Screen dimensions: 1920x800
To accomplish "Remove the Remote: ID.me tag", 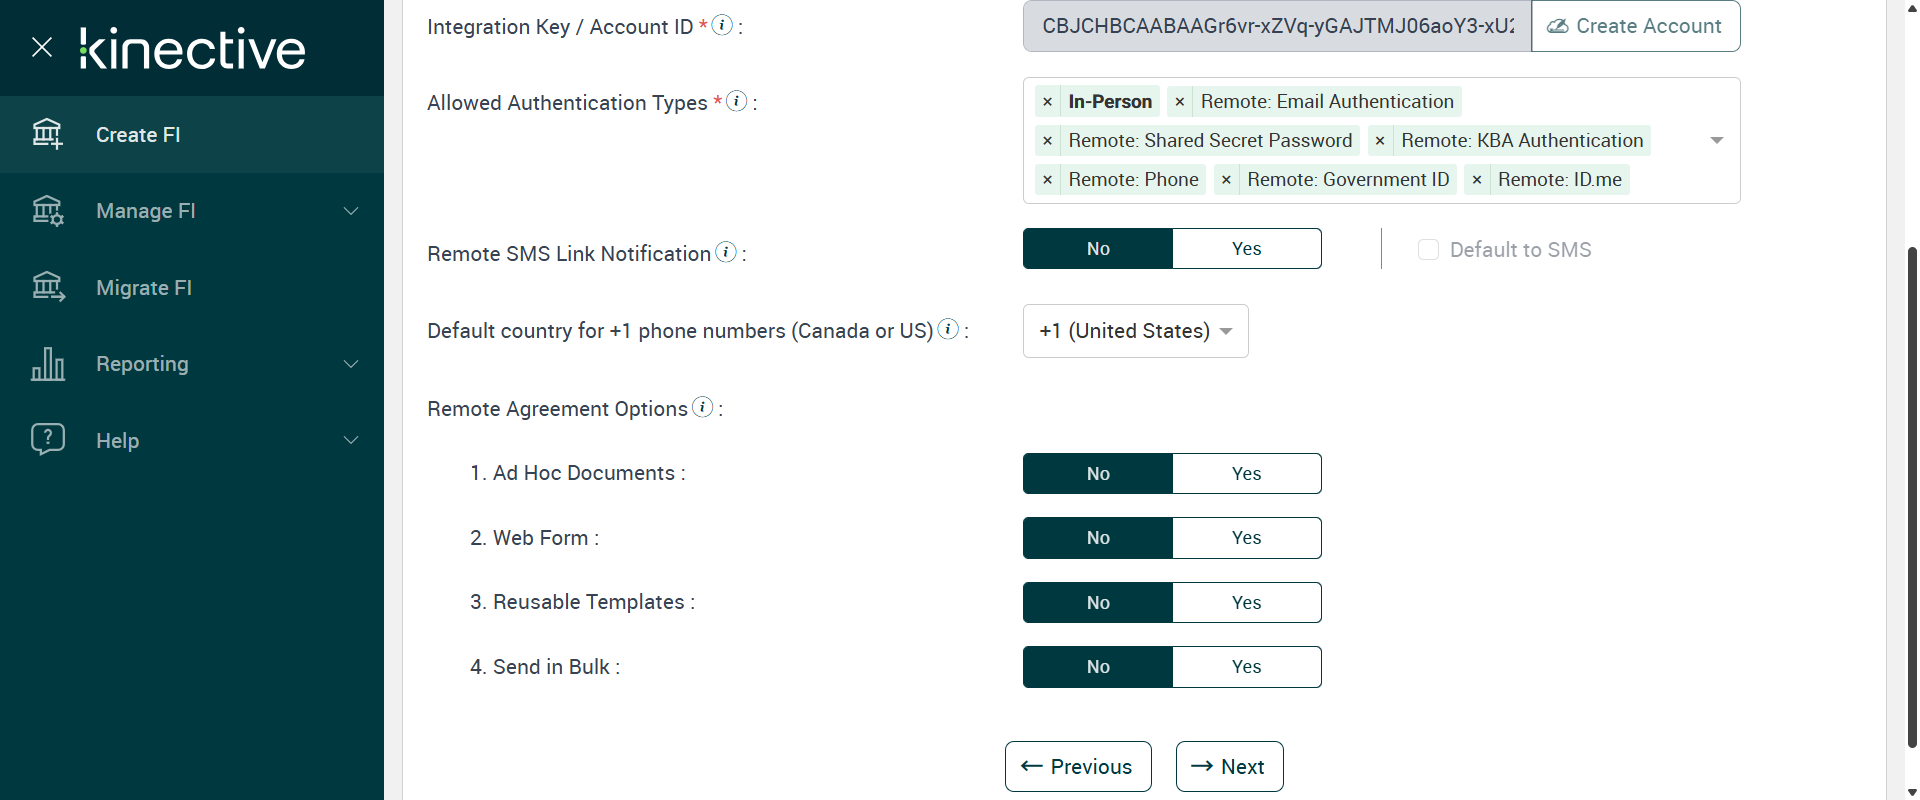I will tap(1477, 180).
